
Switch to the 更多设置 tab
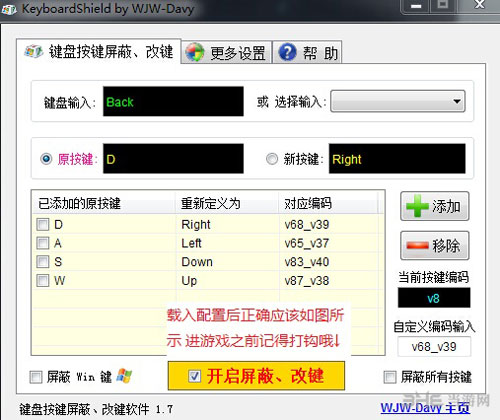(x=227, y=52)
